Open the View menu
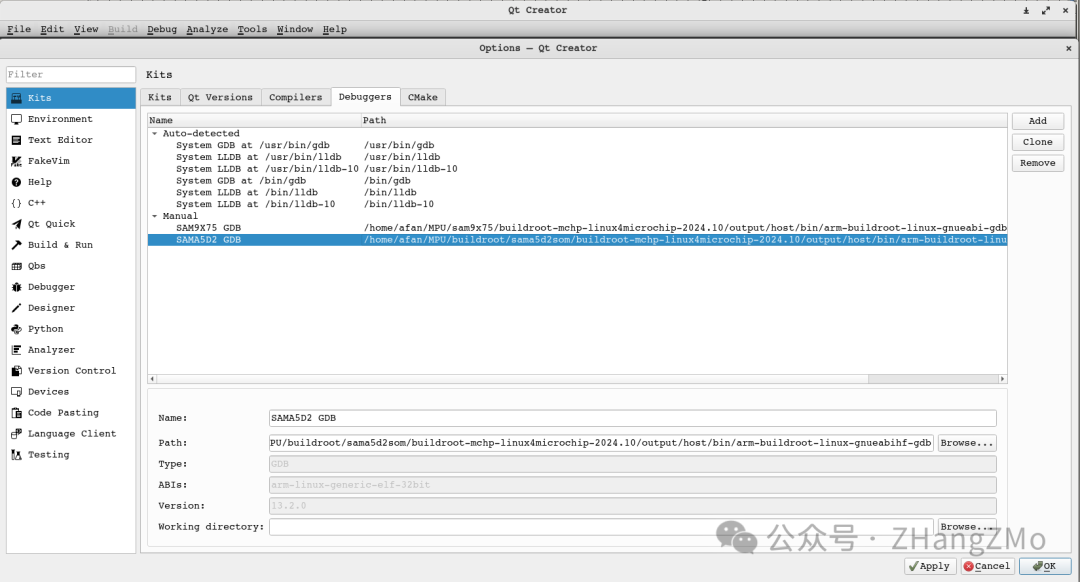The width and height of the screenshot is (1080, 582). click(86, 29)
